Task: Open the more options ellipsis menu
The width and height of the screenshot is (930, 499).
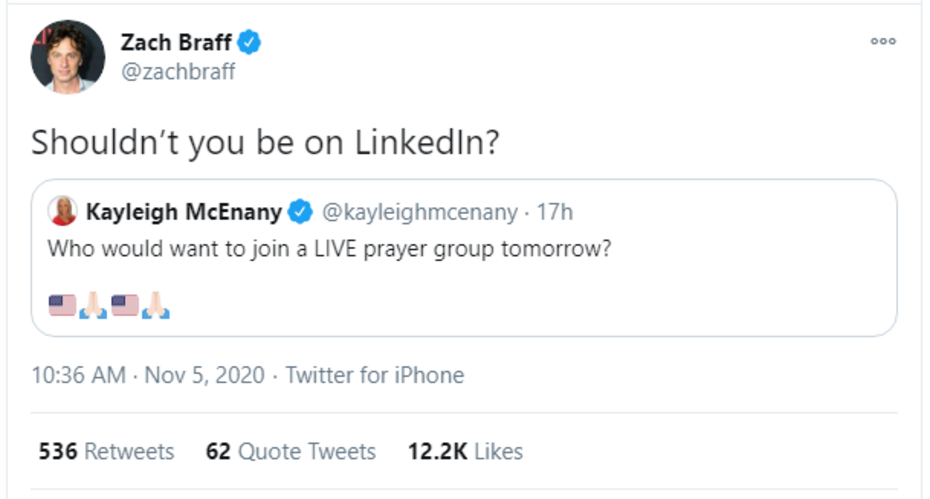Action: point(883,42)
